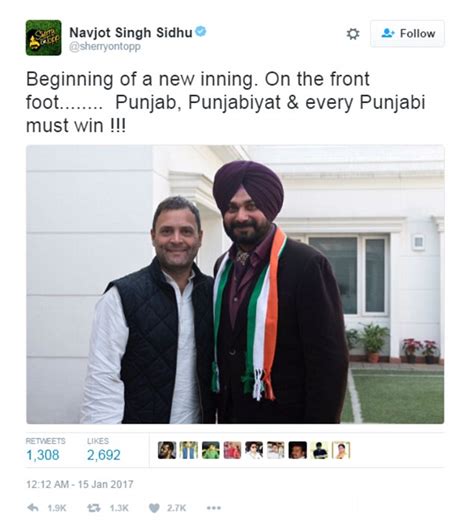
Task: Click the 2.7K like count
Action: point(176,508)
